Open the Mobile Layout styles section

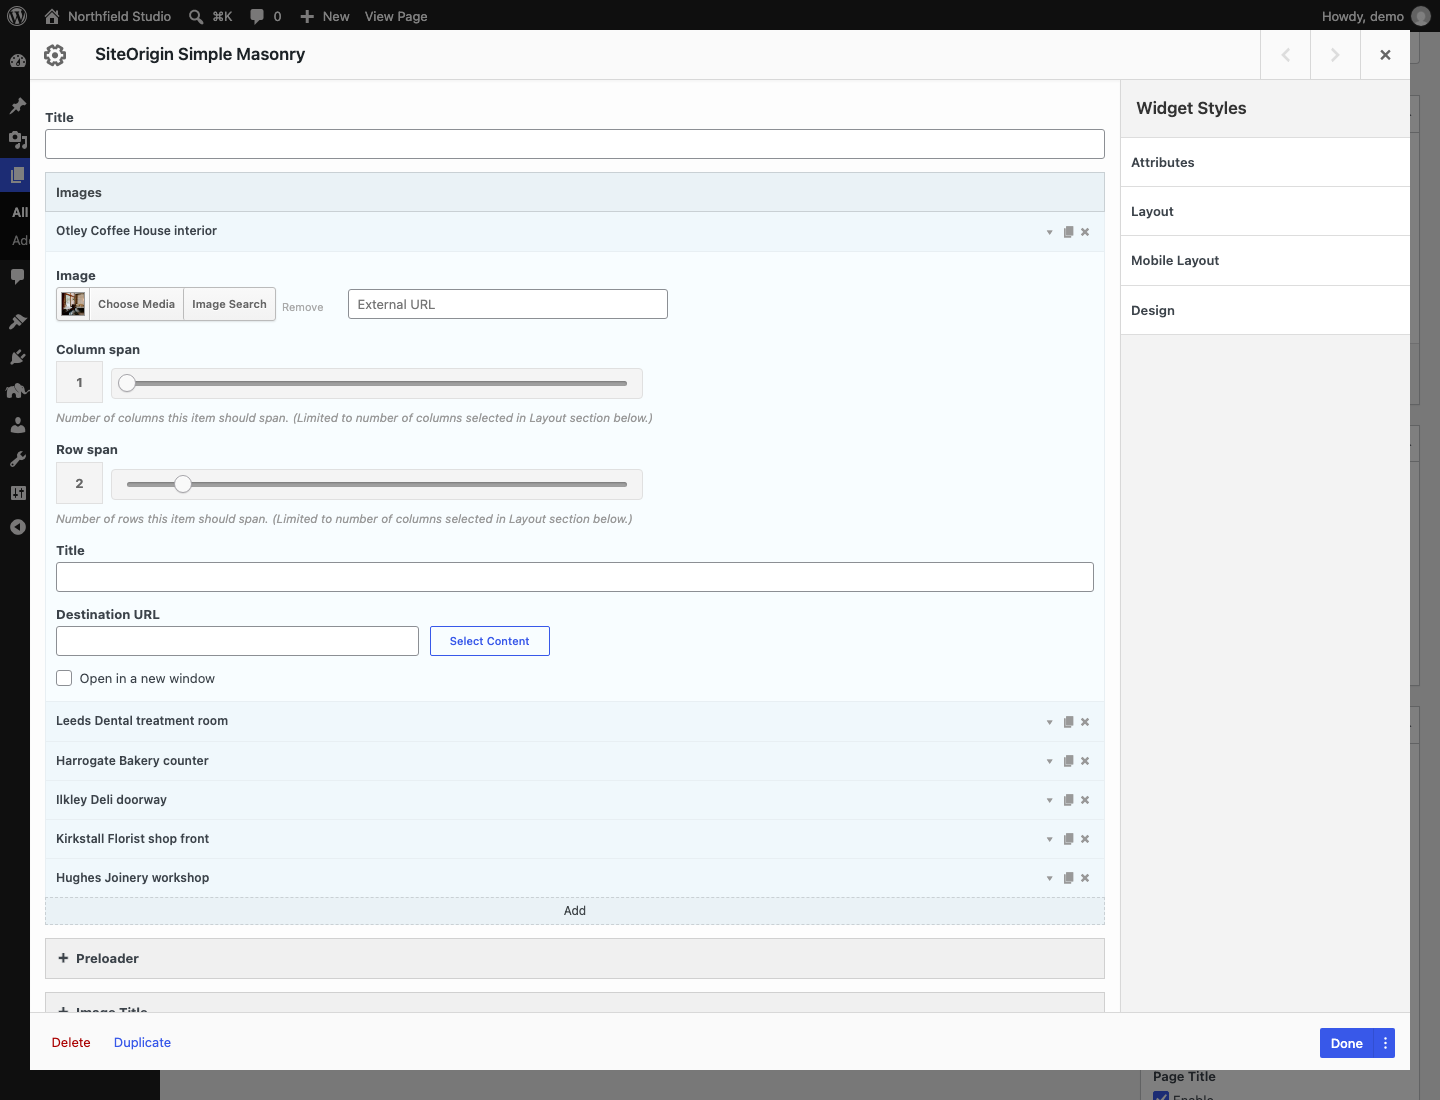tap(1265, 260)
